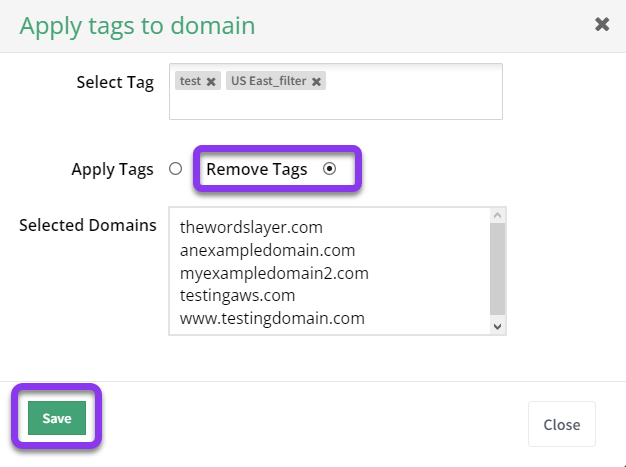626x467 pixels.
Task: Select thewordslayer.com in domain list
Action: (x=252, y=228)
